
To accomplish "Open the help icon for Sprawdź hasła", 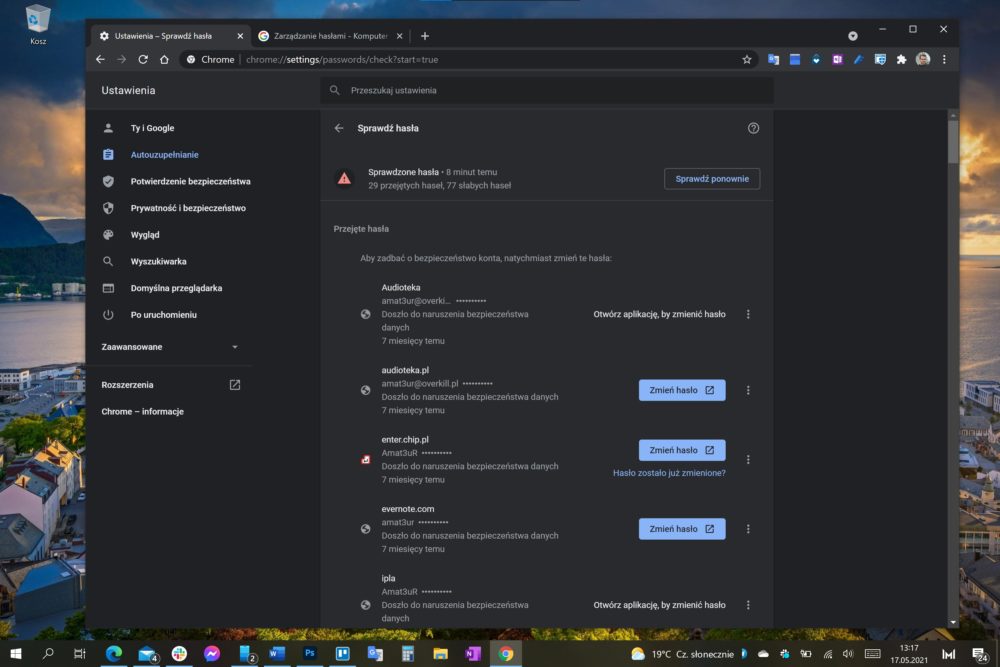I will 753,128.
